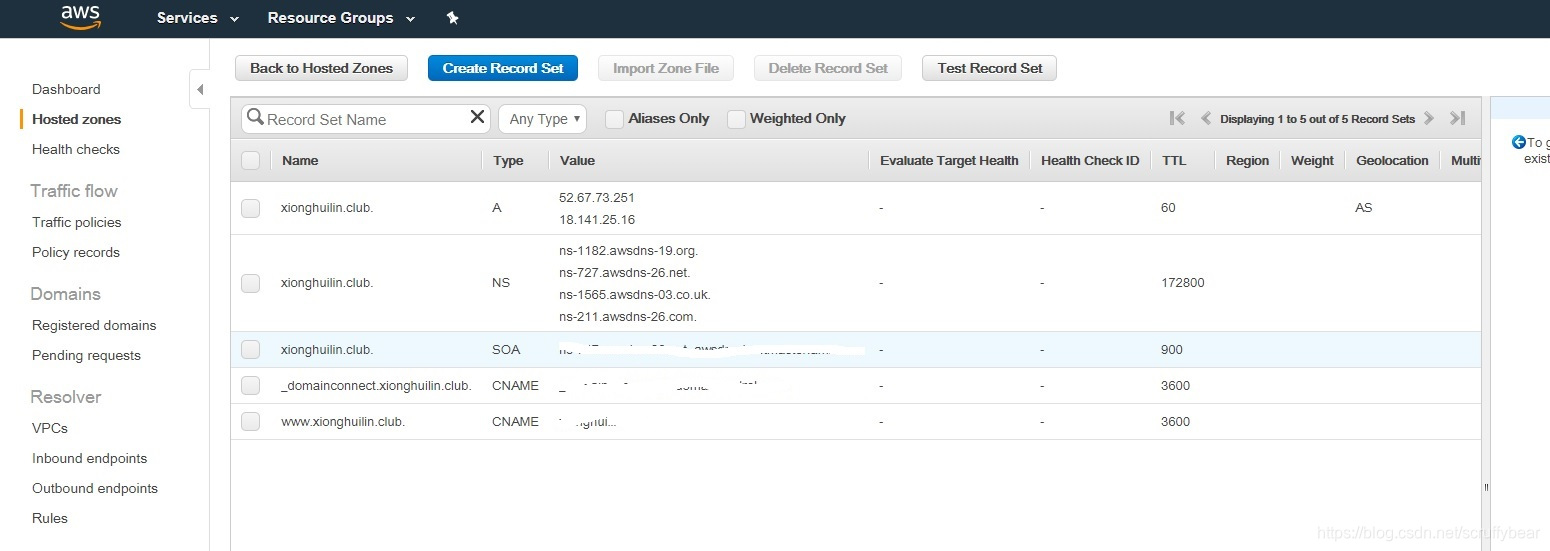The image size is (1550, 551).
Task: Sort by the Value column header
Action: pyautogui.click(x=577, y=160)
